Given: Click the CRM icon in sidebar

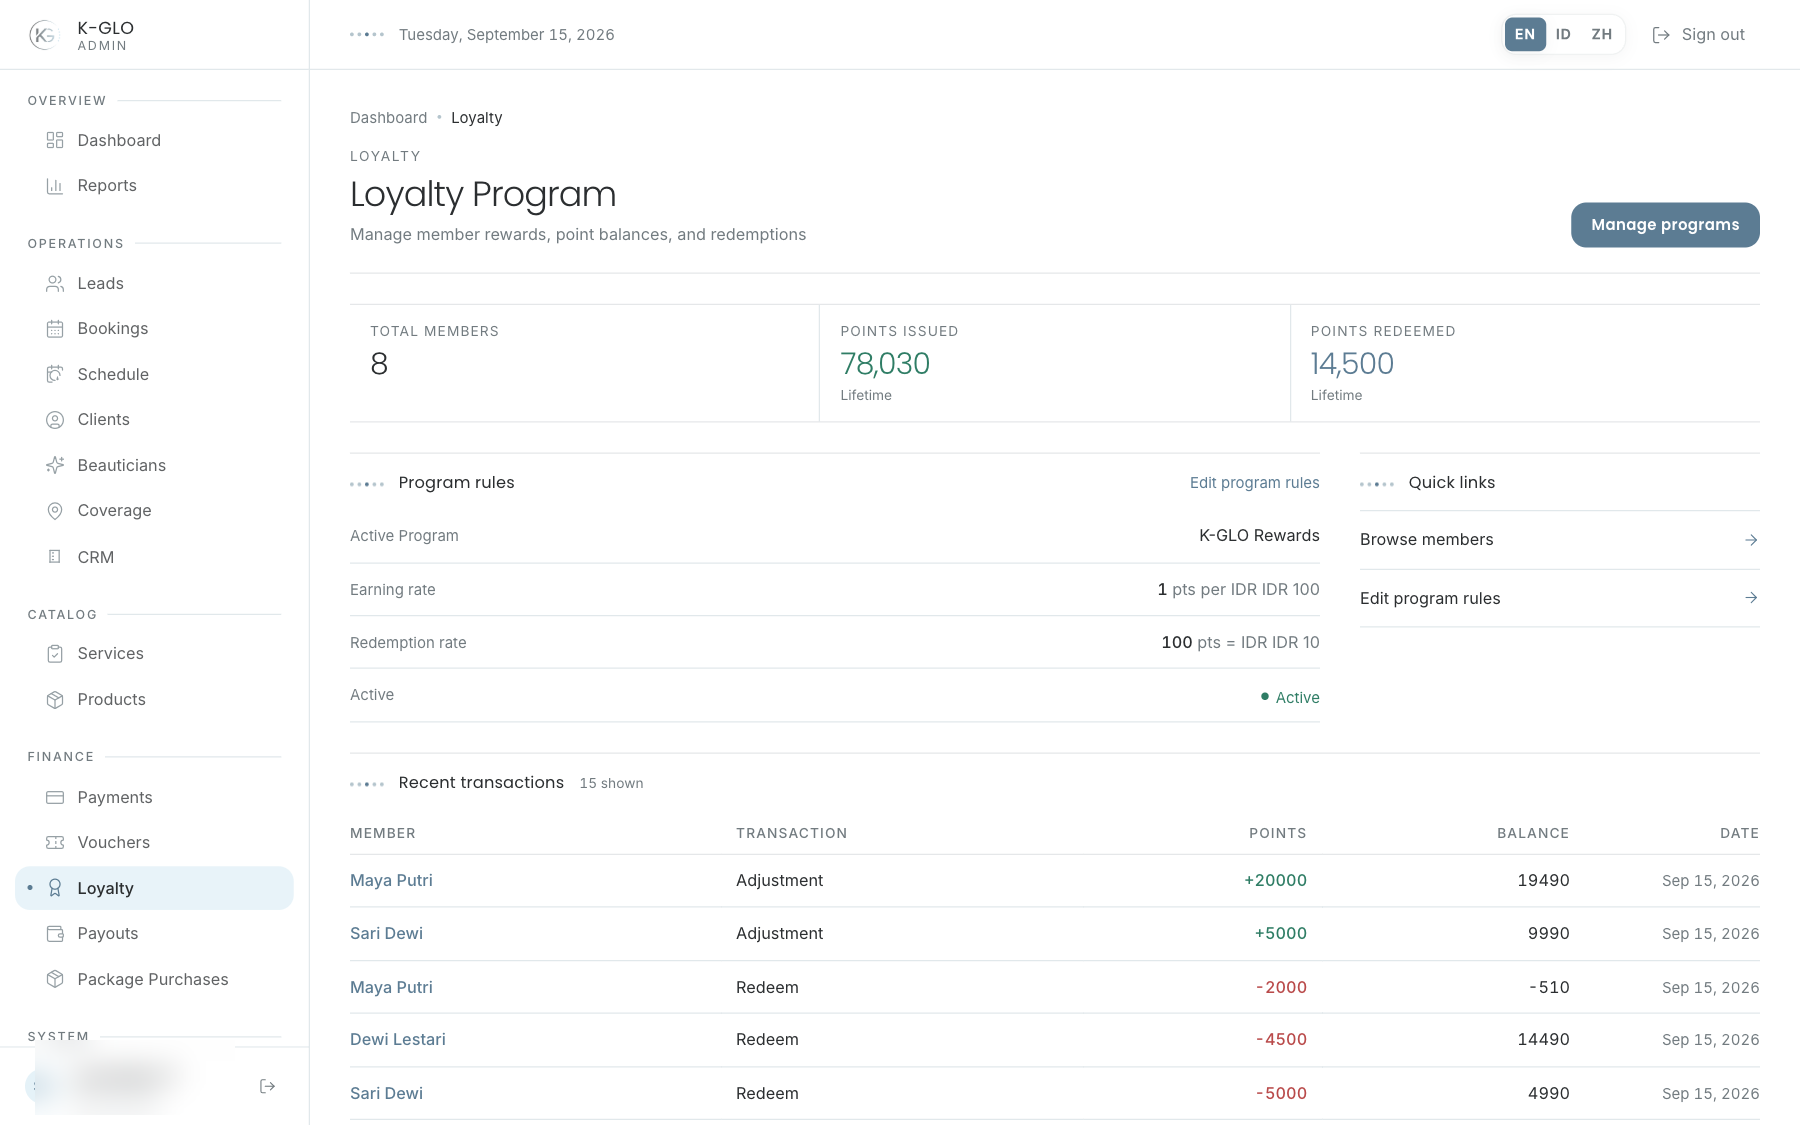Looking at the screenshot, I should click(x=55, y=557).
